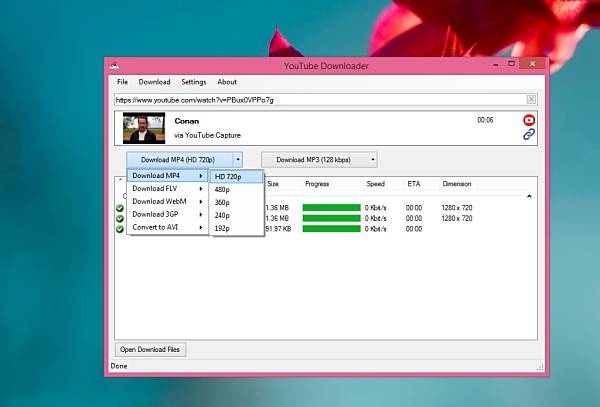Click the progress bar of the 91.97 KB download
Image resolution: width=600 pixels, height=407 pixels.
(x=331, y=229)
